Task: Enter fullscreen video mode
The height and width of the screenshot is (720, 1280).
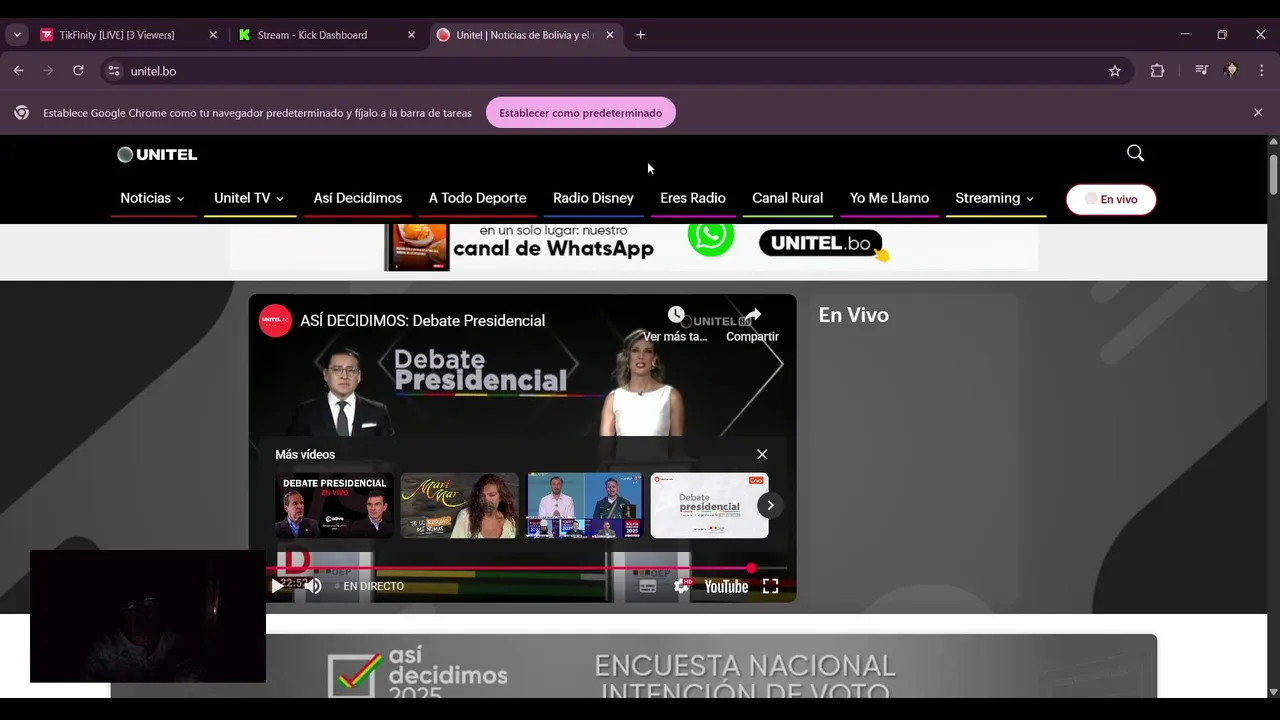Action: coord(771,587)
